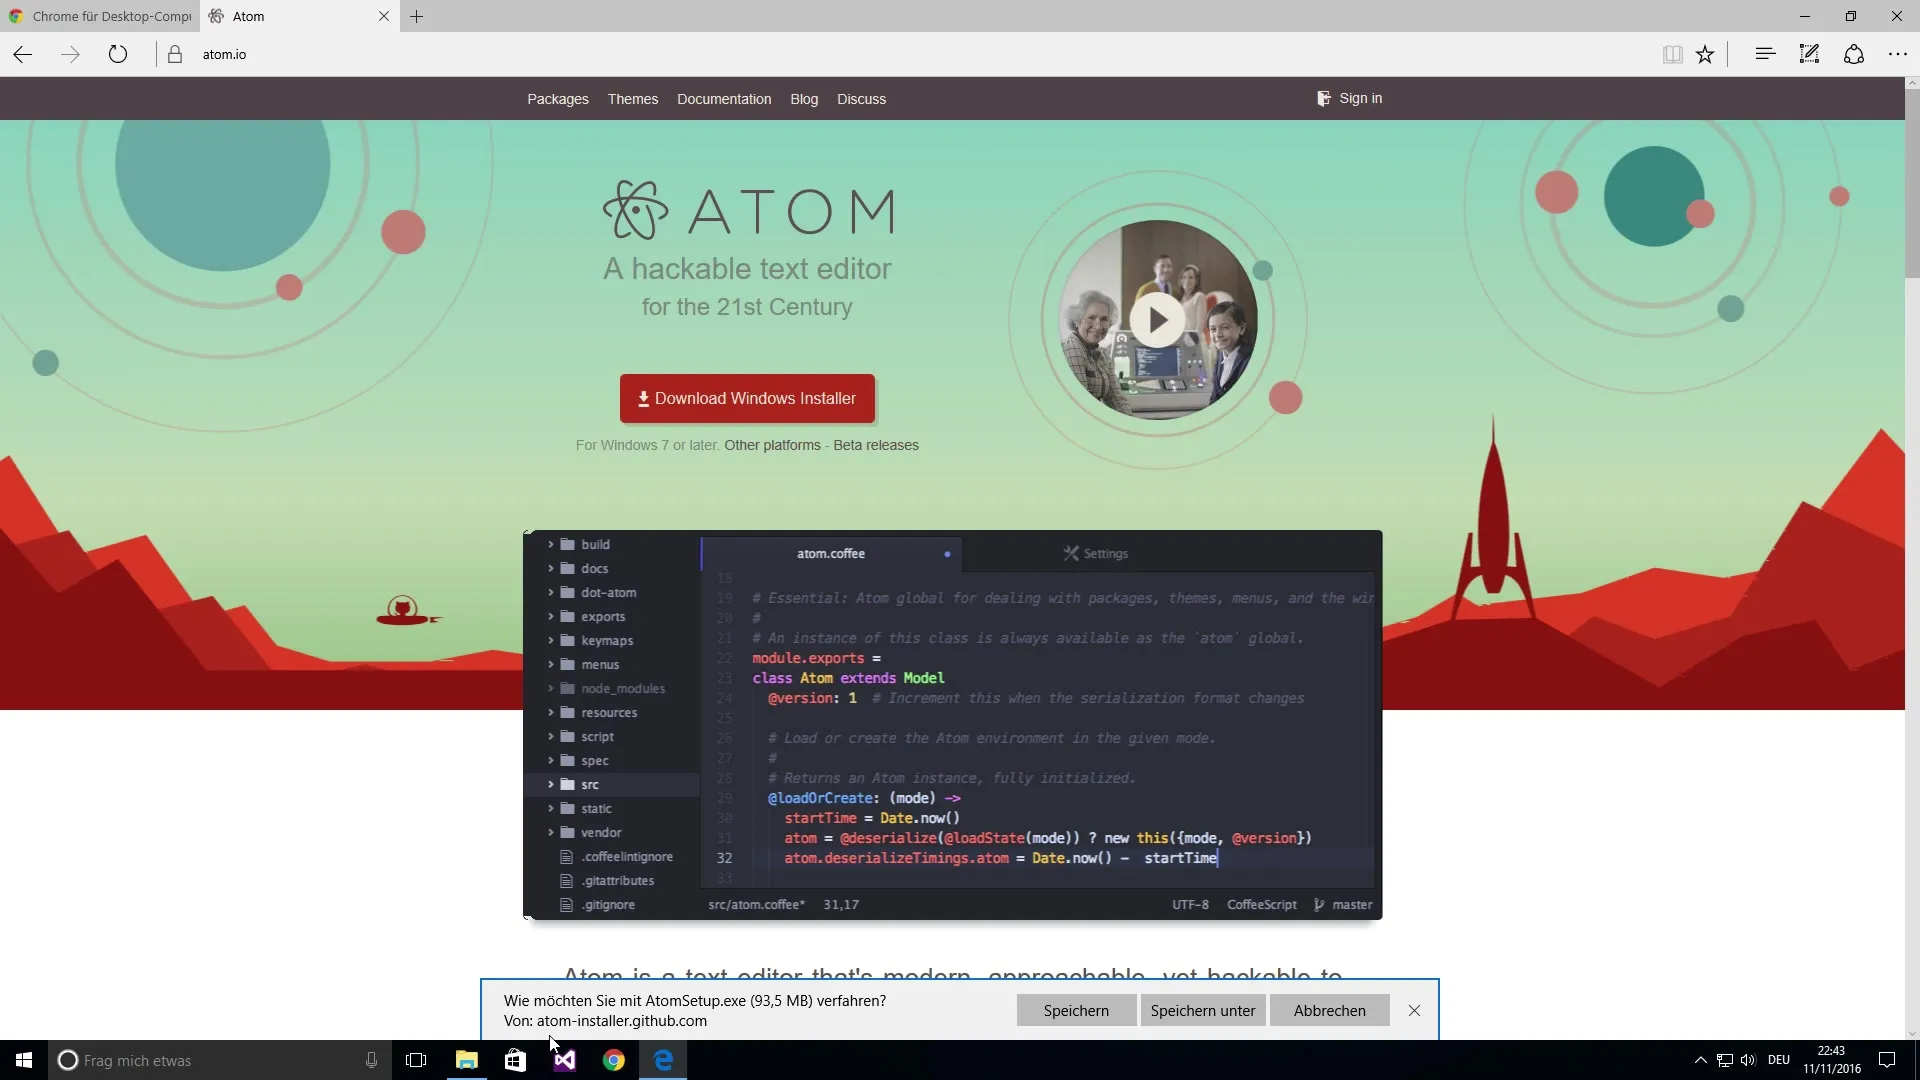Click CoffeeScript grammar in status bar
This screenshot has width=1920, height=1080.
click(1261, 904)
